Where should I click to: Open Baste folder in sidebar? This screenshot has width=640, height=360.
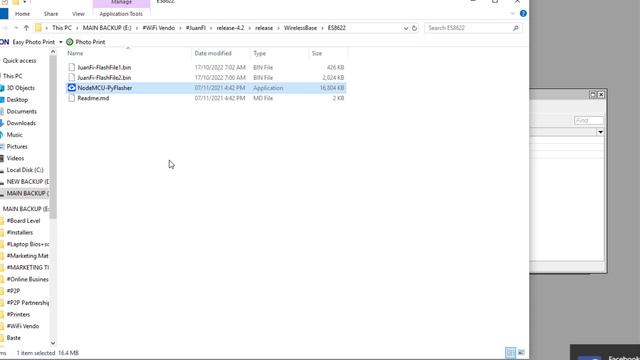tap(13, 338)
